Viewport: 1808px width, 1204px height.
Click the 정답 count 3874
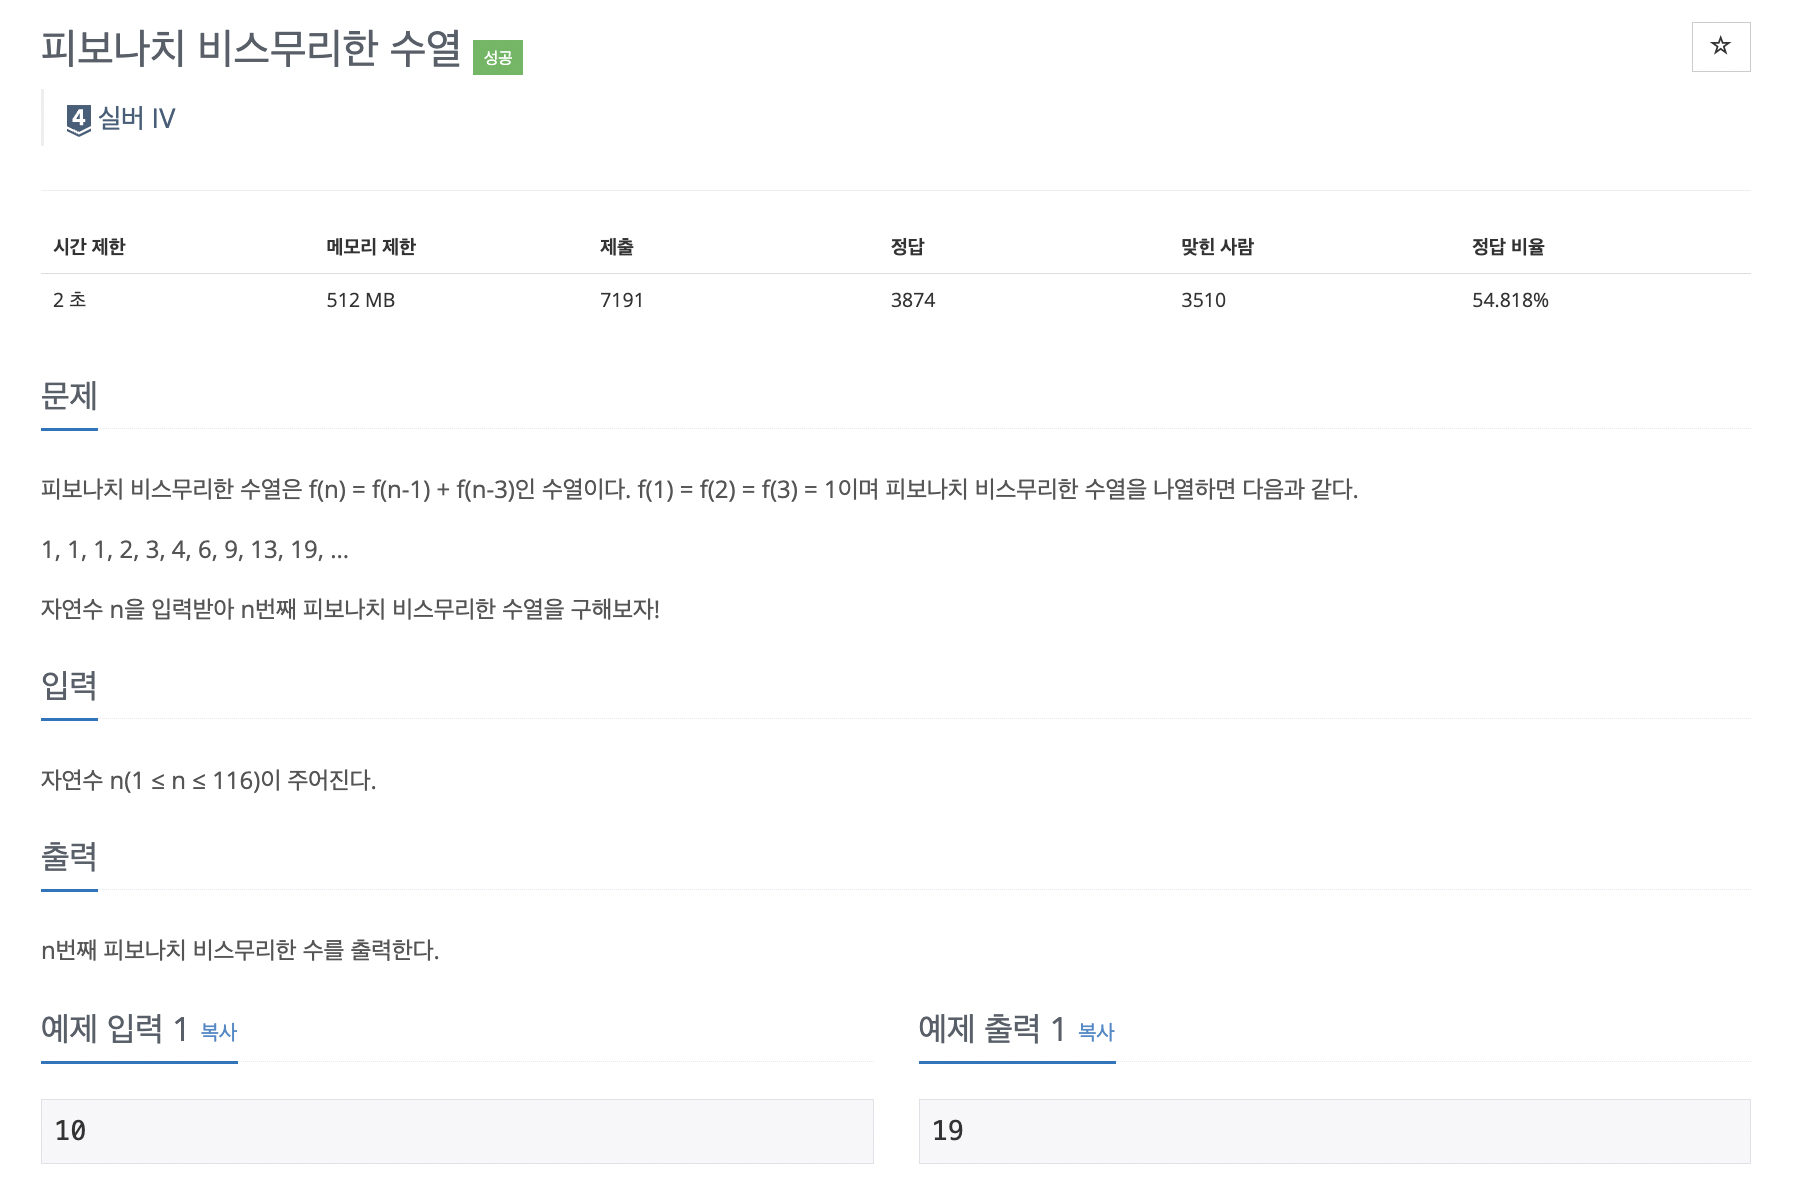[911, 299]
